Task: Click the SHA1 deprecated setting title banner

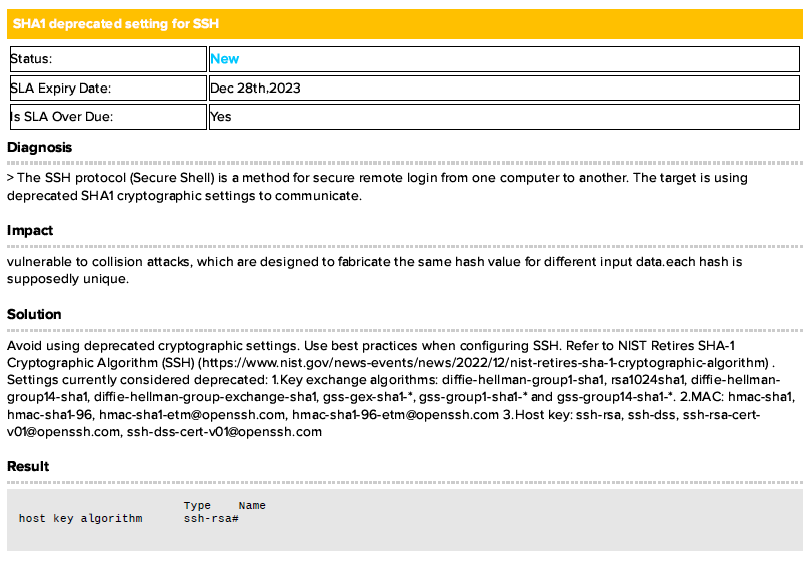Action: pos(404,23)
